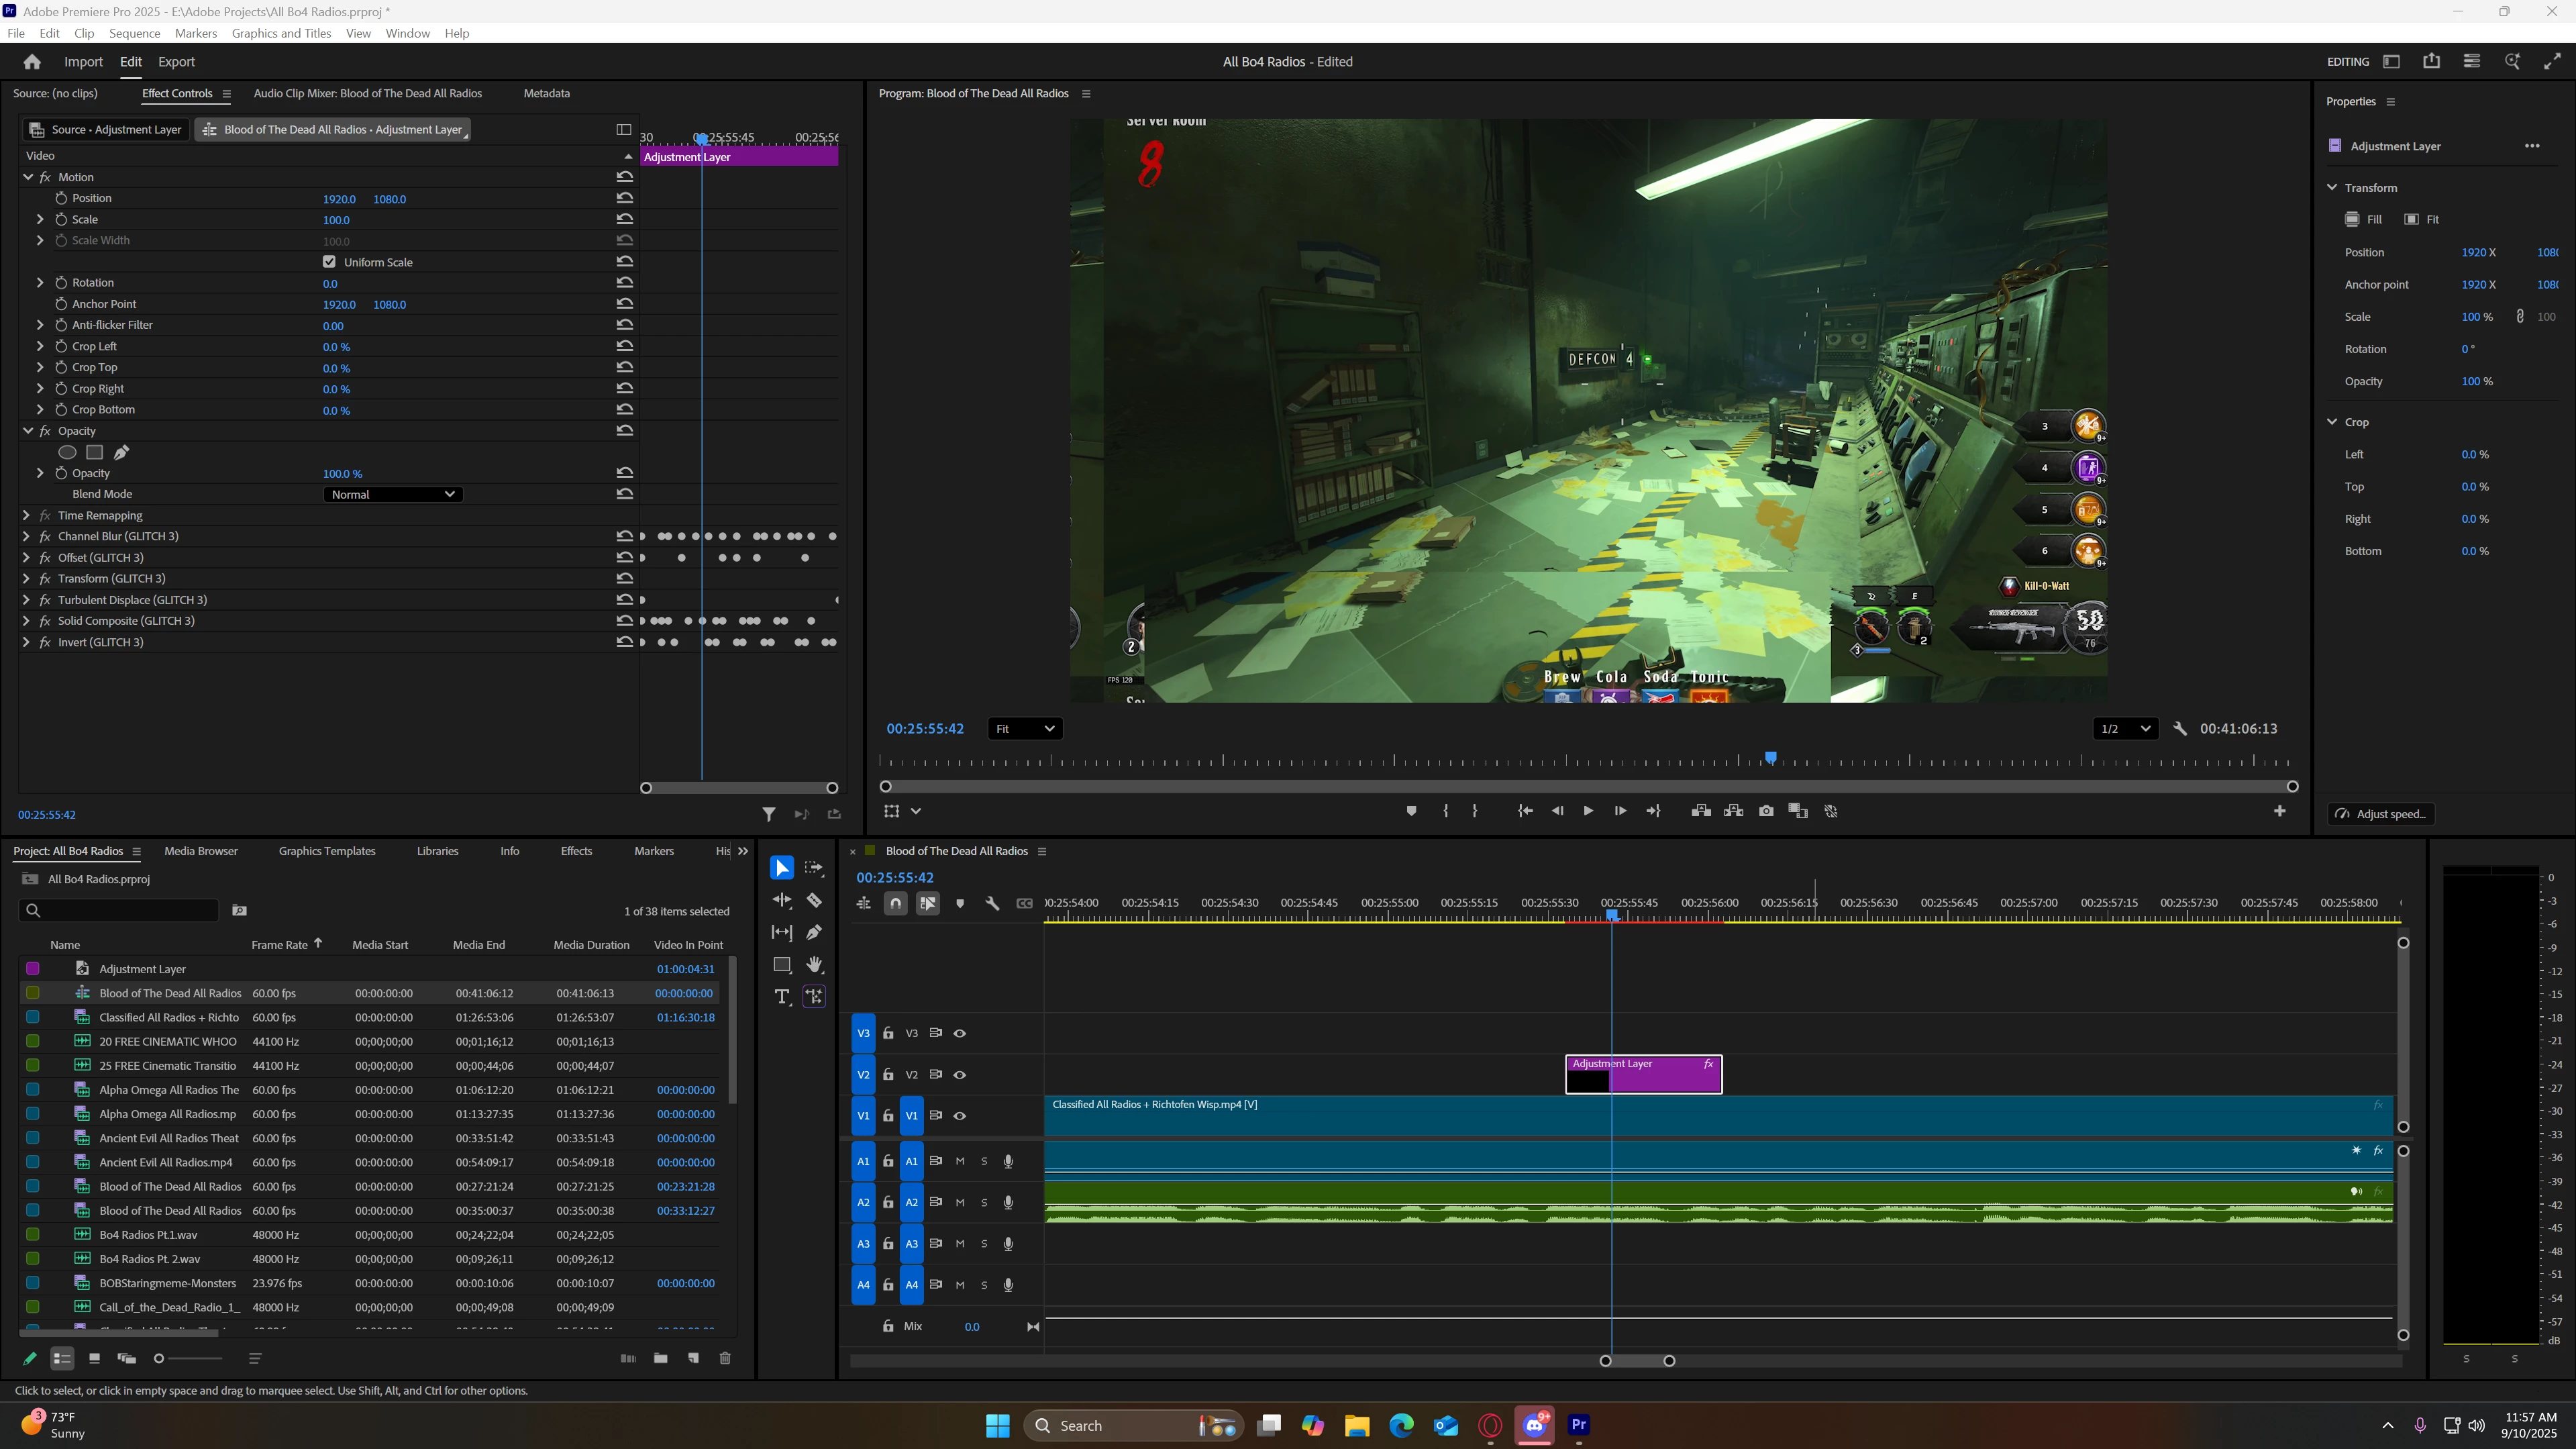Select the Razor tool
Image resolution: width=2576 pixels, height=1449 pixels.
[814, 901]
